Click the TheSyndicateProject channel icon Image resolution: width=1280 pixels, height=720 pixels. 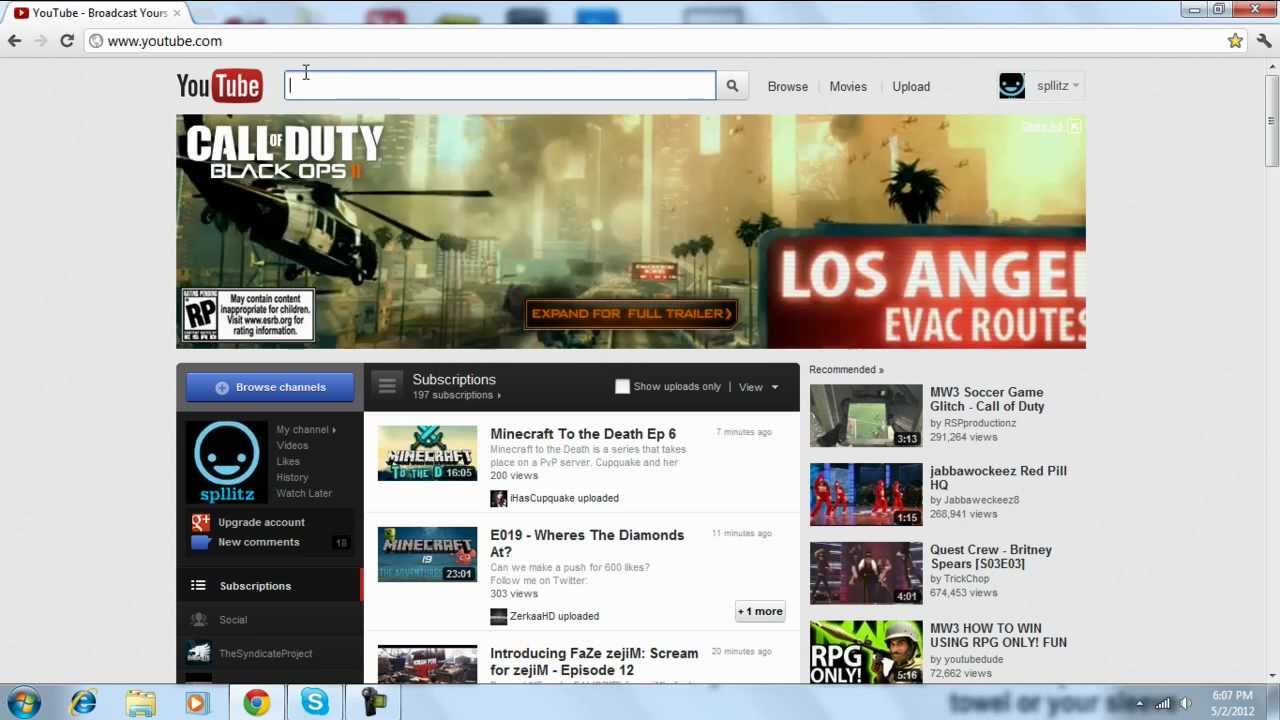[x=199, y=653]
